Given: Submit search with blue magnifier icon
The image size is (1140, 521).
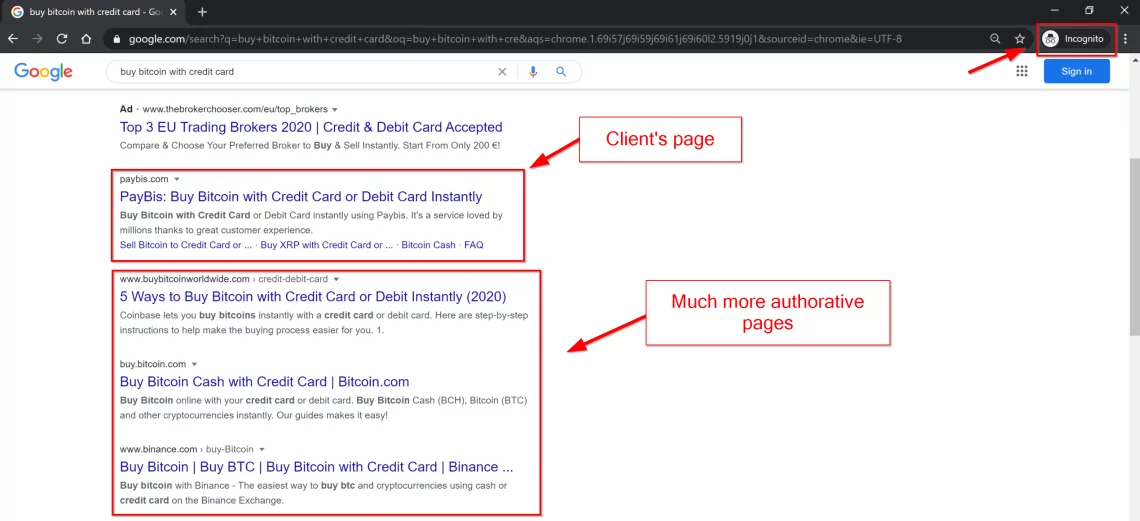Looking at the screenshot, I should click(561, 72).
